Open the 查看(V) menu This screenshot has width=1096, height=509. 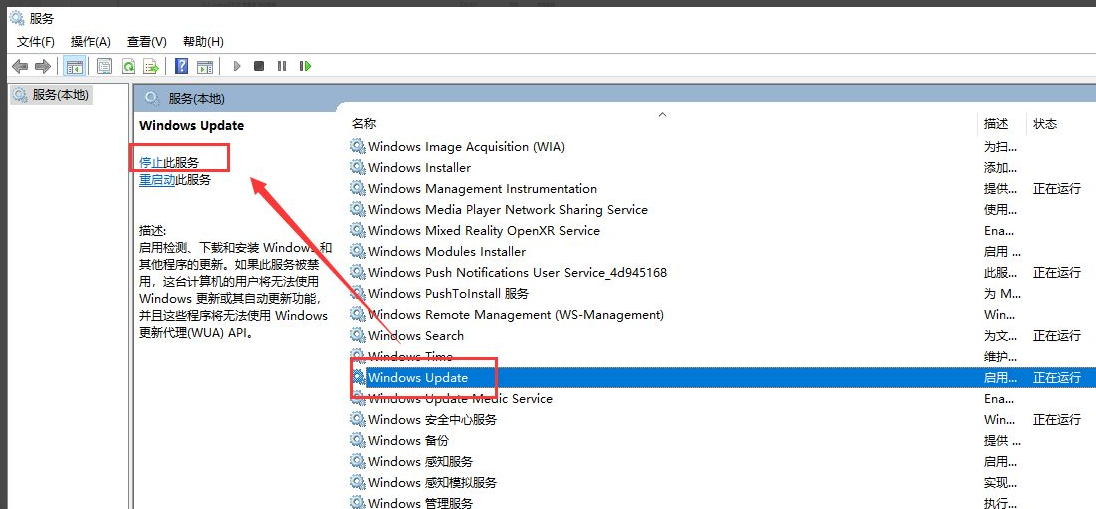click(x=146, y=41)
